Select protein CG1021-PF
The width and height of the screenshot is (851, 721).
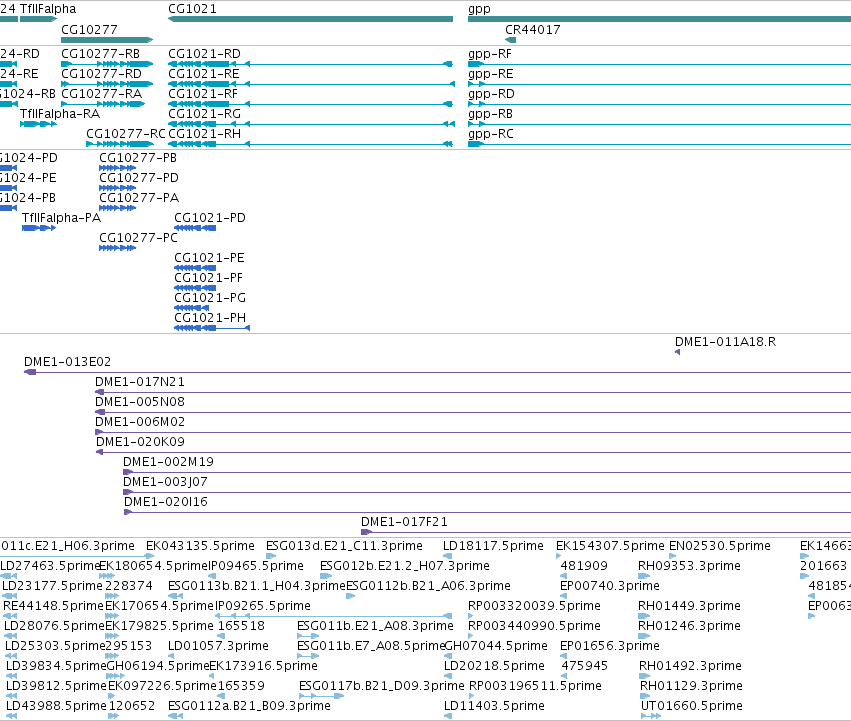coord(195,288)
